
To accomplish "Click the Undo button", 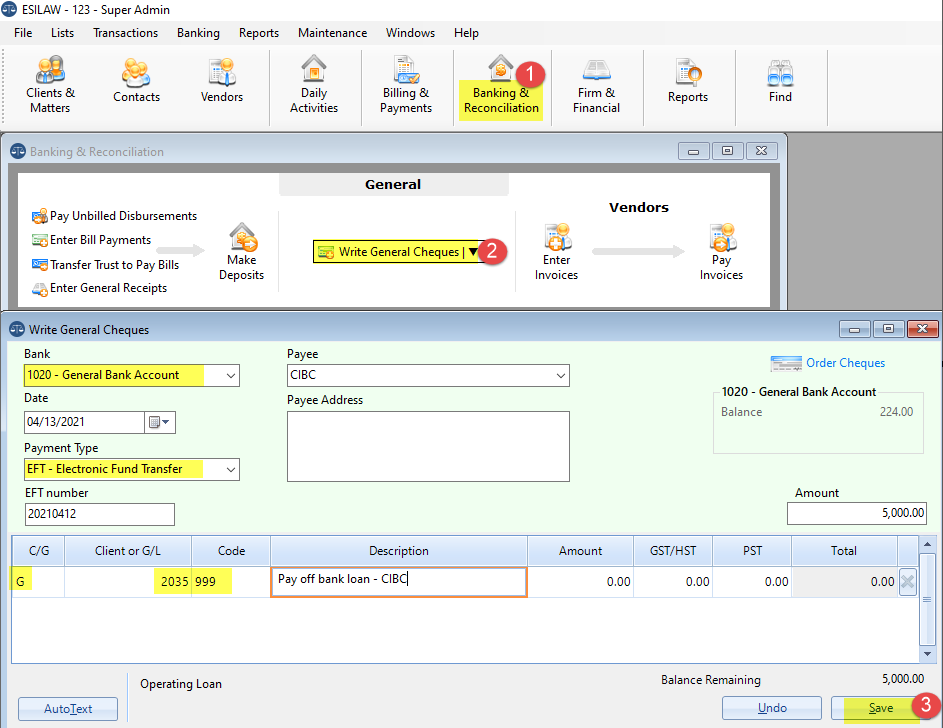I will [x=772, y=708].
